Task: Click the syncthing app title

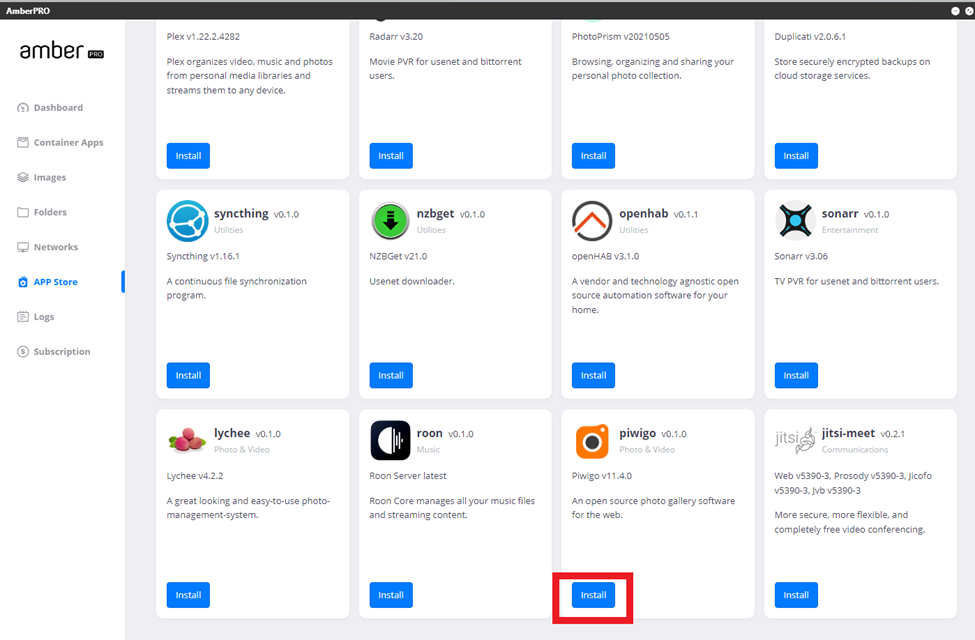Action: point(241,213)
